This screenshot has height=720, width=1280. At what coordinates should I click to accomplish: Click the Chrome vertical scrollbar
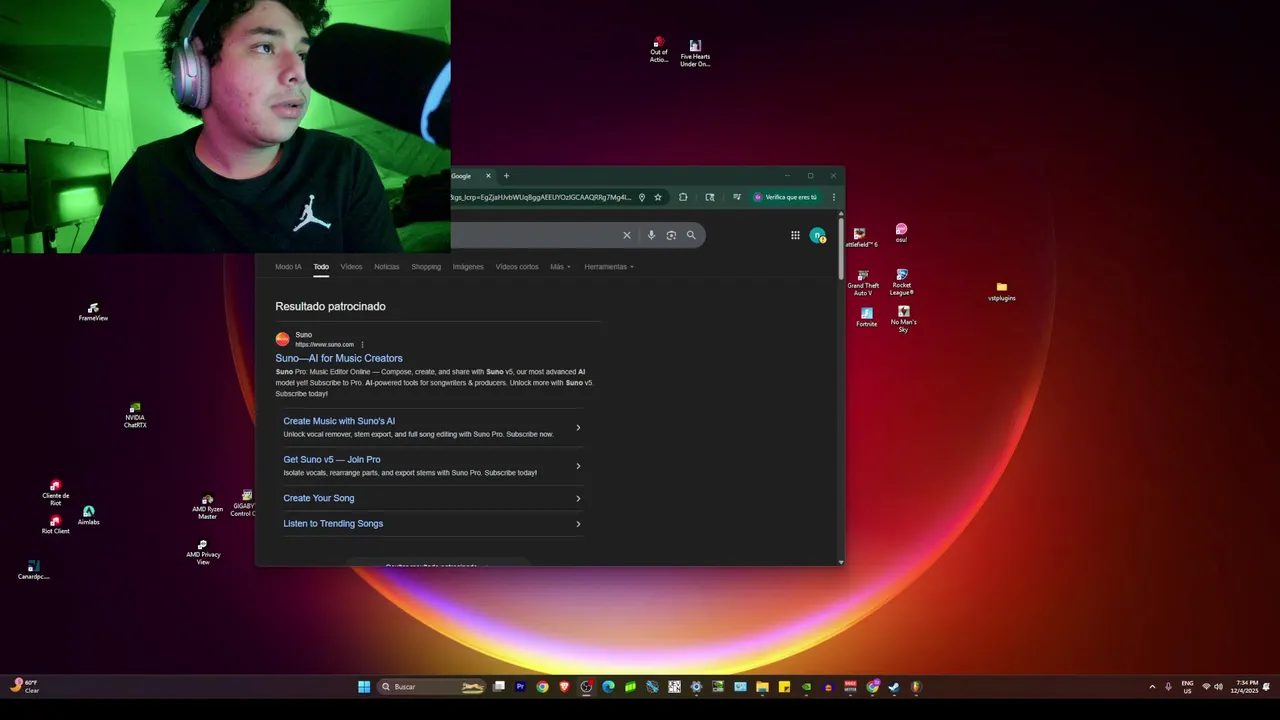point(841,248)
